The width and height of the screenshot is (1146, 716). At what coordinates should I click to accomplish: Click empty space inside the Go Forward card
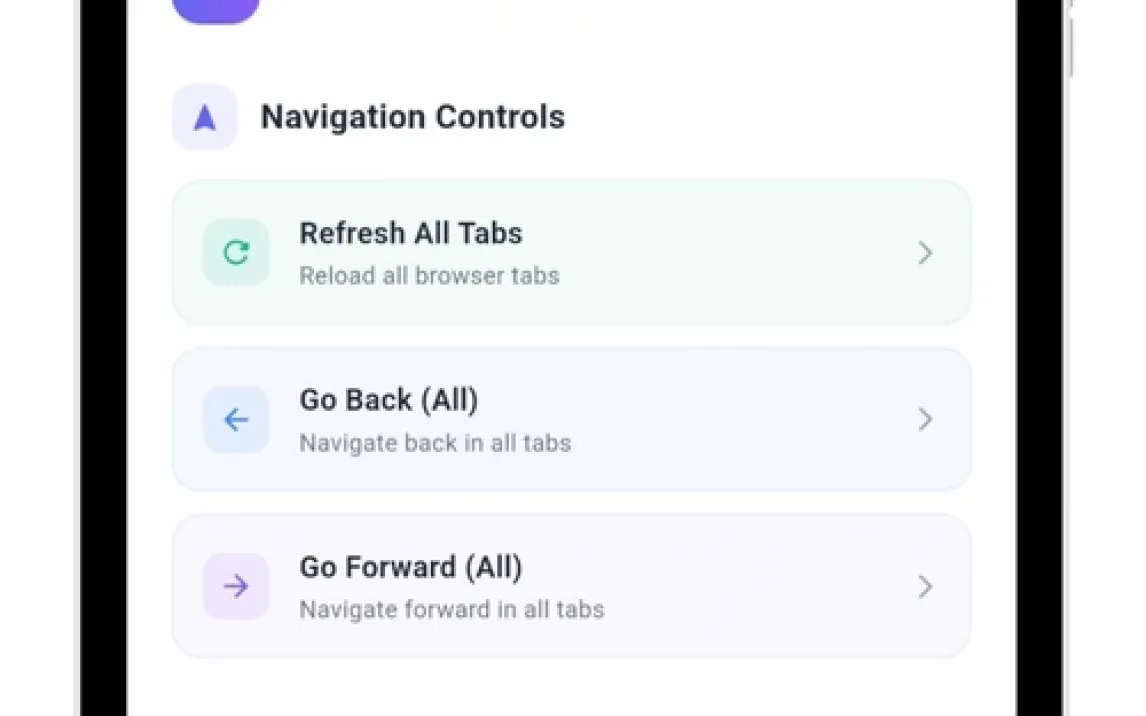pyautogui.click(x=740, y=587)
